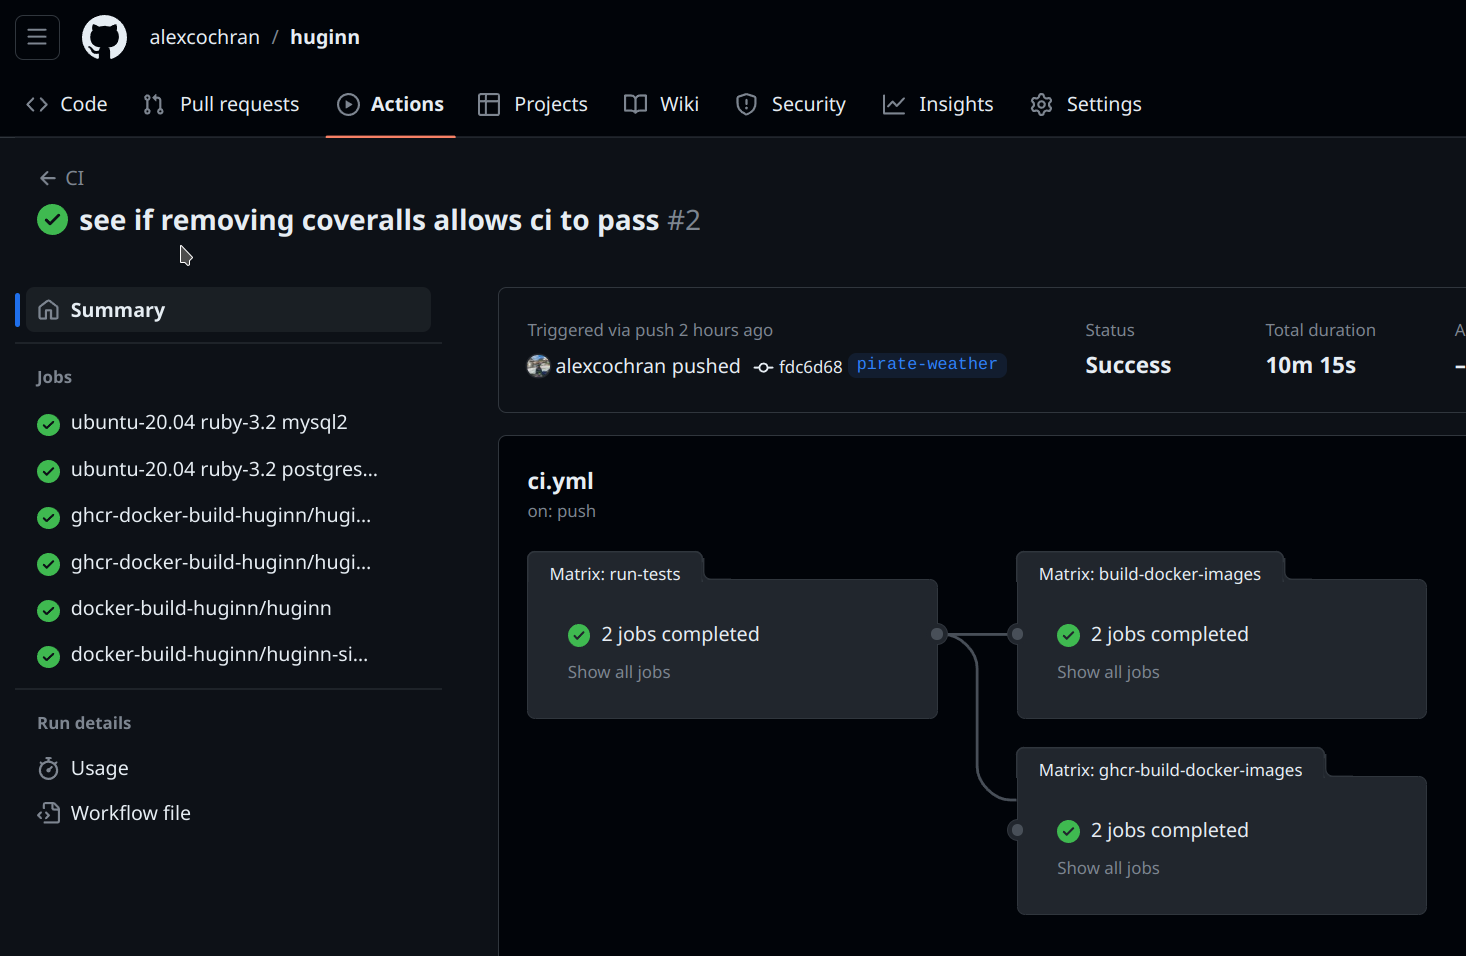Click the Actions play-circle icon
This screenshot has width=1466, height=956.
coord(348,104)
